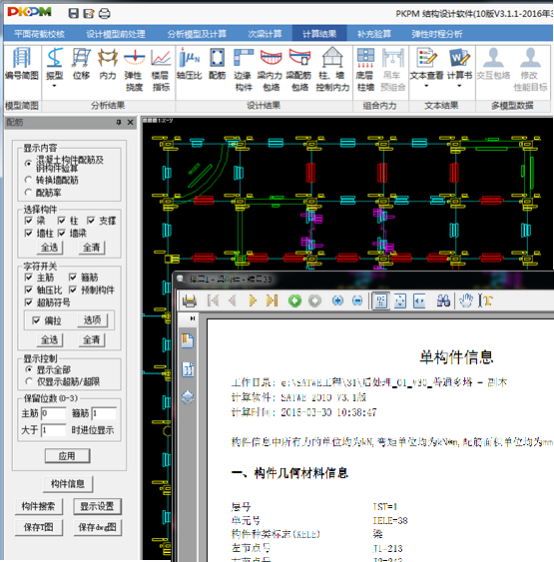Expand the 文本查看 dropdown arrow
554x562 pixels.
(426, 86)
